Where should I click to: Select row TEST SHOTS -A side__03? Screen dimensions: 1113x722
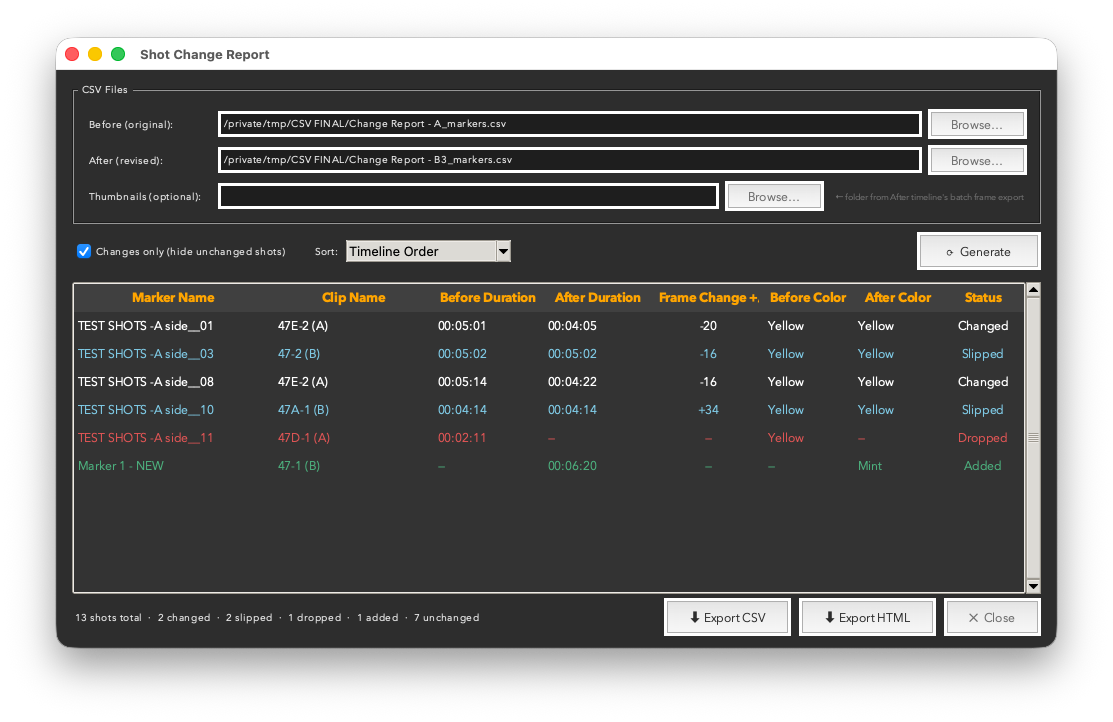549,354
